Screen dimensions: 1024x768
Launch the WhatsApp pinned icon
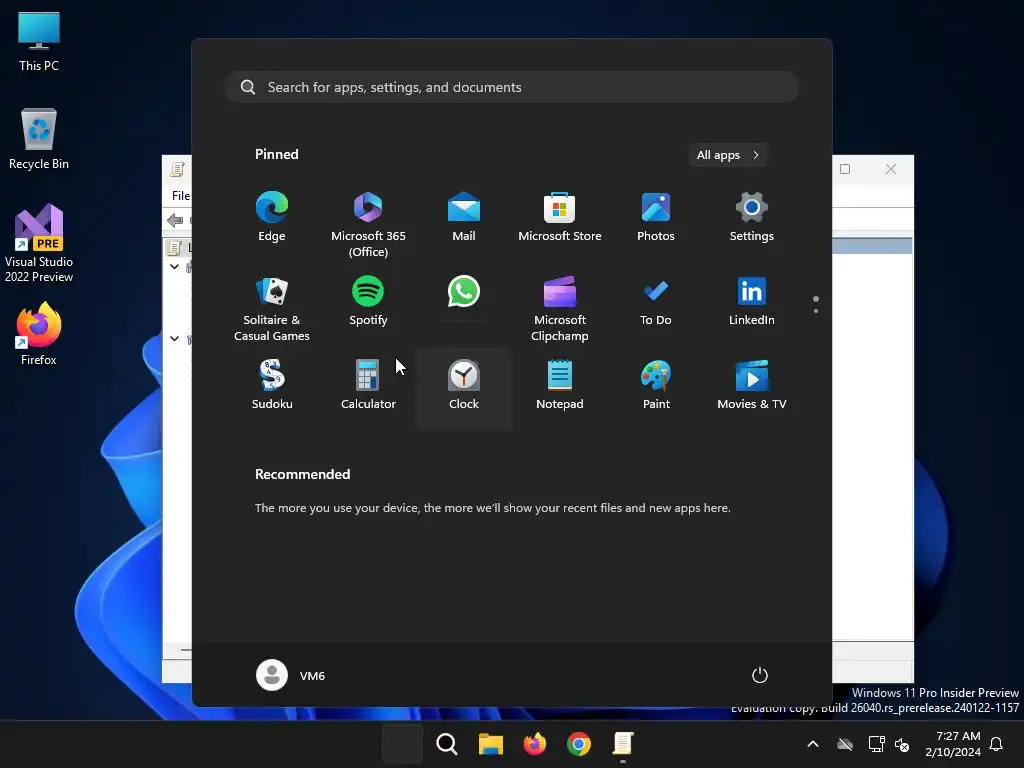pyautogui.click(x=464, y=292)
